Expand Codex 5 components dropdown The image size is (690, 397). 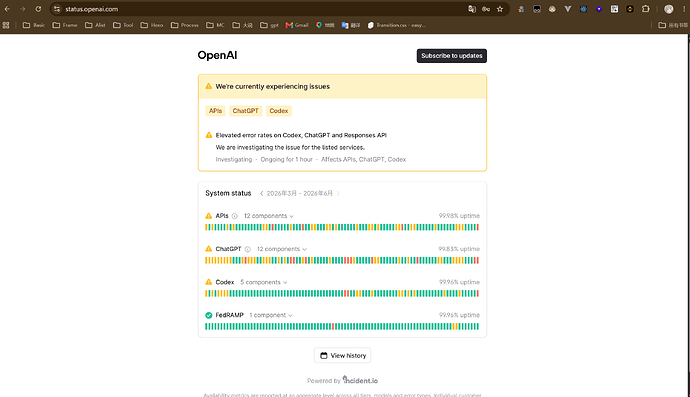coord(264,282)
